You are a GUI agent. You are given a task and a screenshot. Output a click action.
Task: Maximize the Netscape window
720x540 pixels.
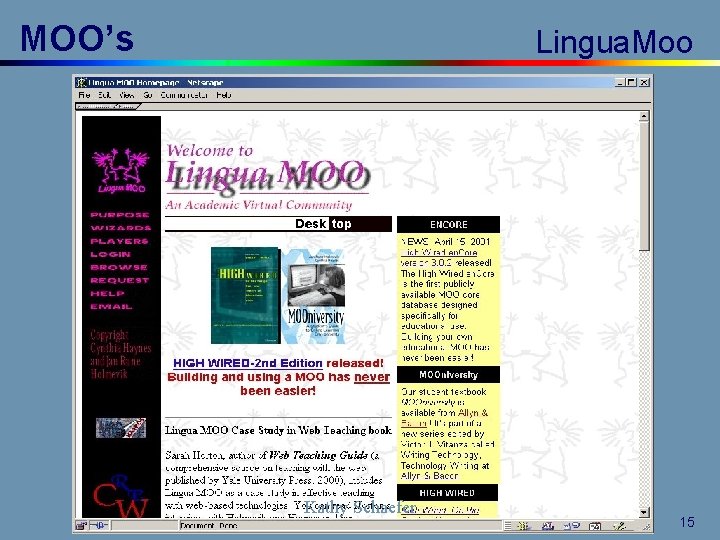(631, 82)
